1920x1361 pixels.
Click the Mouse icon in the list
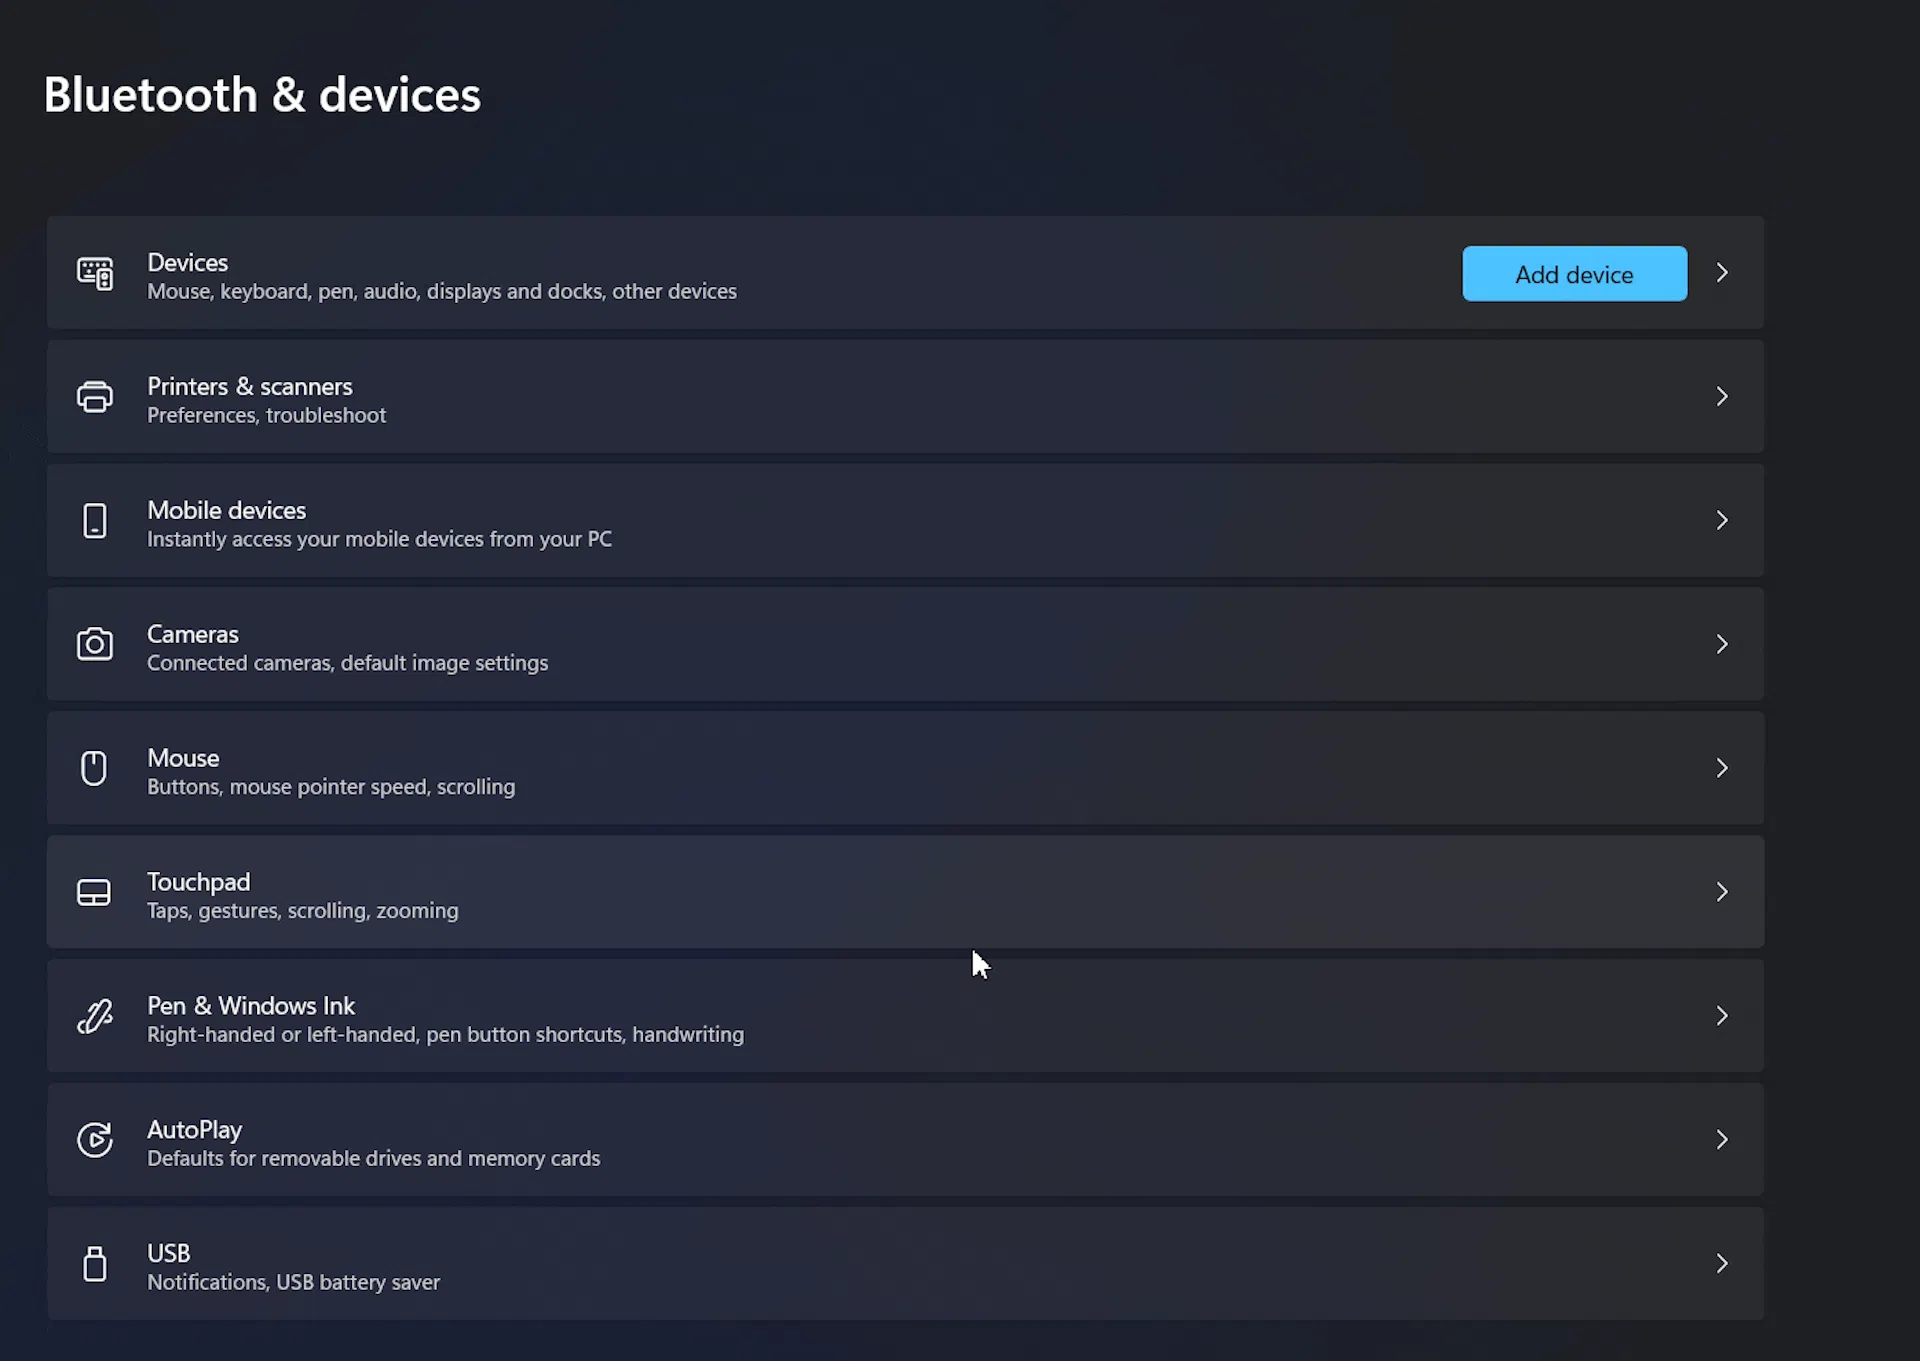click(94, 768)
